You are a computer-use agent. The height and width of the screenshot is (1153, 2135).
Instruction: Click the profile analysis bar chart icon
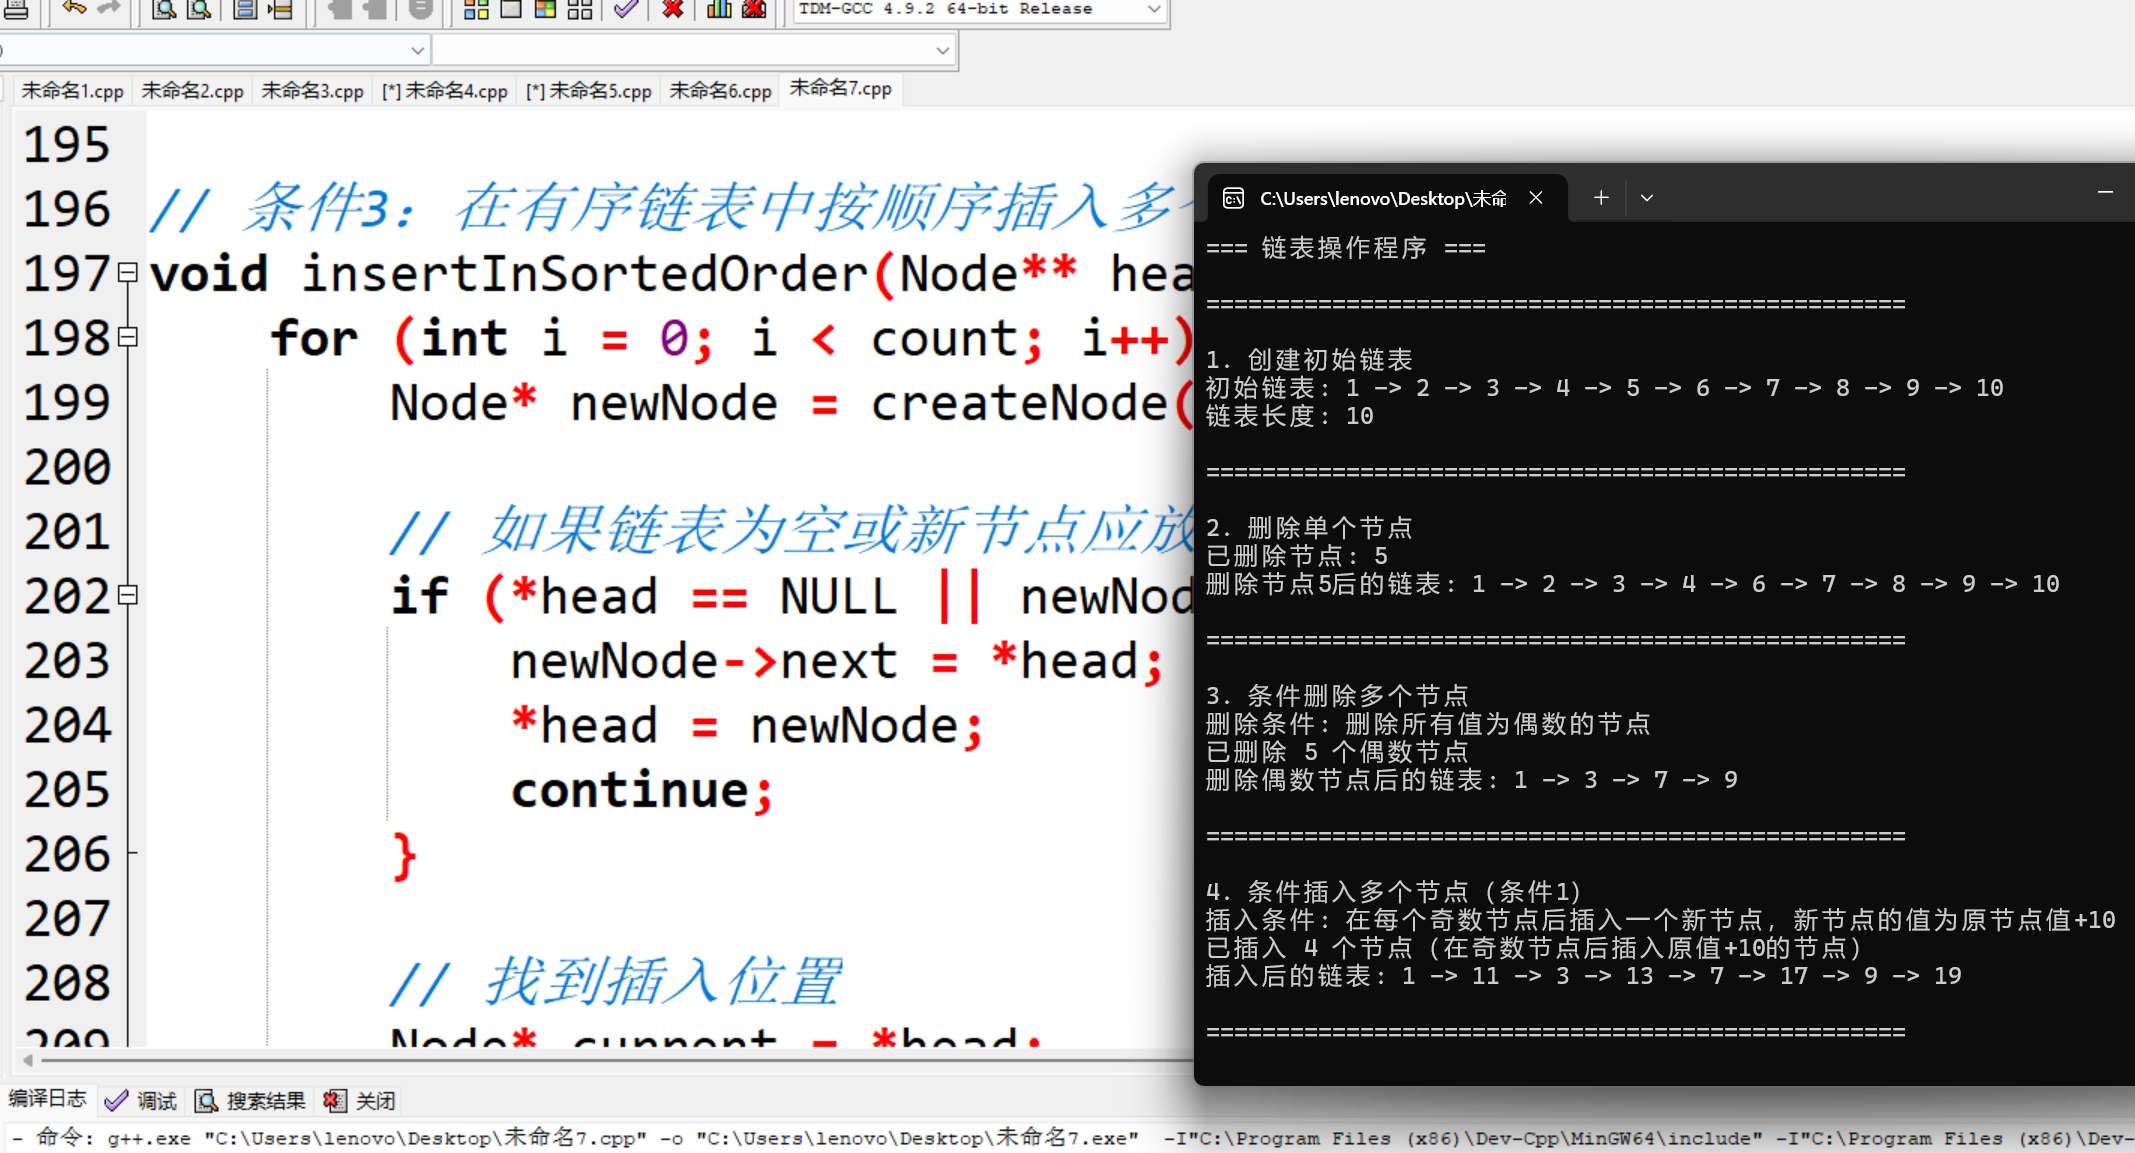coord(718,9)
